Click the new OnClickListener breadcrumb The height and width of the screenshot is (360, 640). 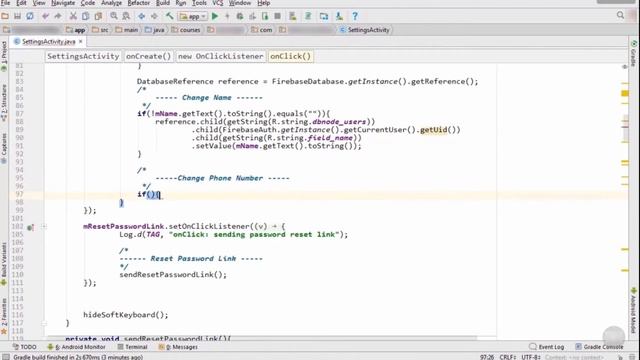(220, 56)
